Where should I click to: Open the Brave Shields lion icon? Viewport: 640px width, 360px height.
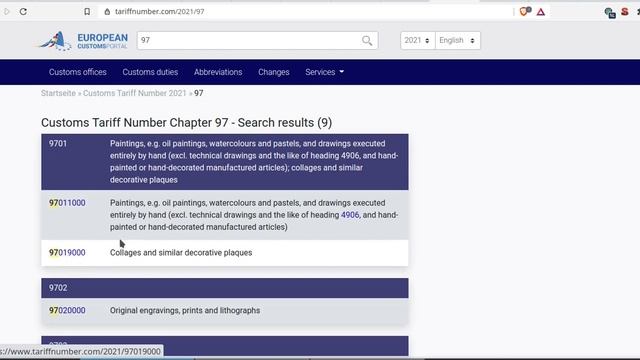525,11
